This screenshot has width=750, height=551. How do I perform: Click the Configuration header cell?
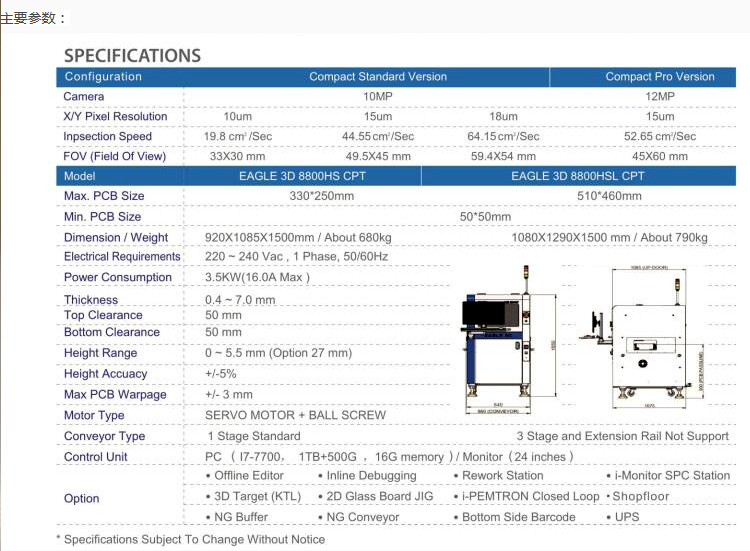103,77
